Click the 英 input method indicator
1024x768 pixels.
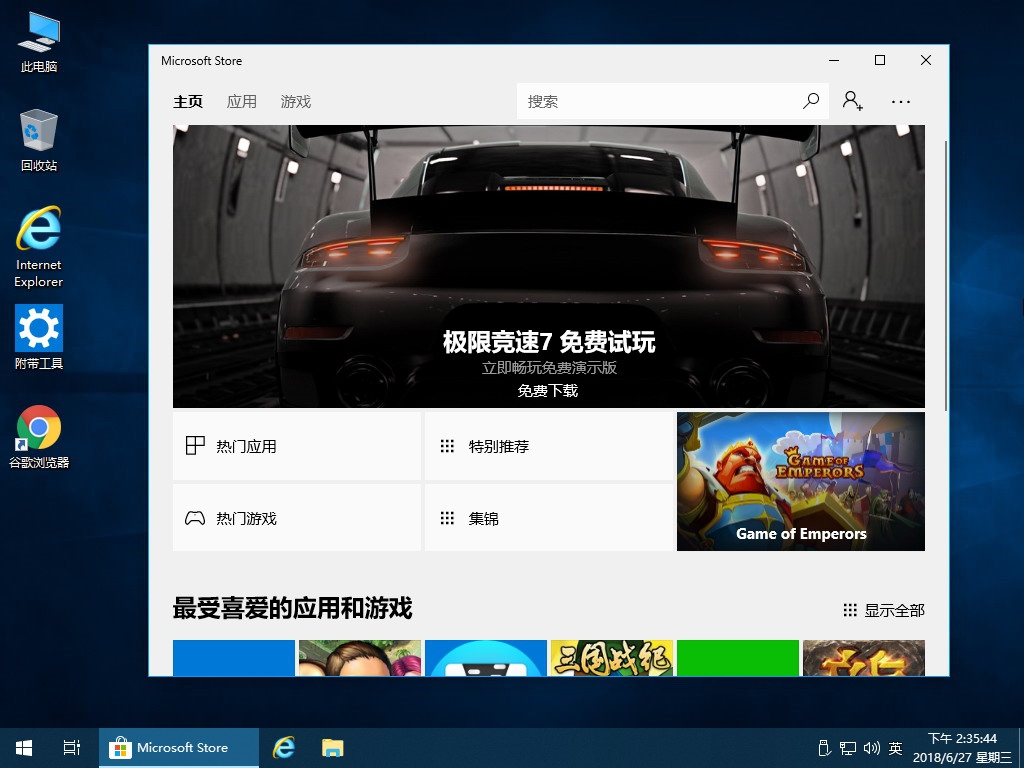895,748
